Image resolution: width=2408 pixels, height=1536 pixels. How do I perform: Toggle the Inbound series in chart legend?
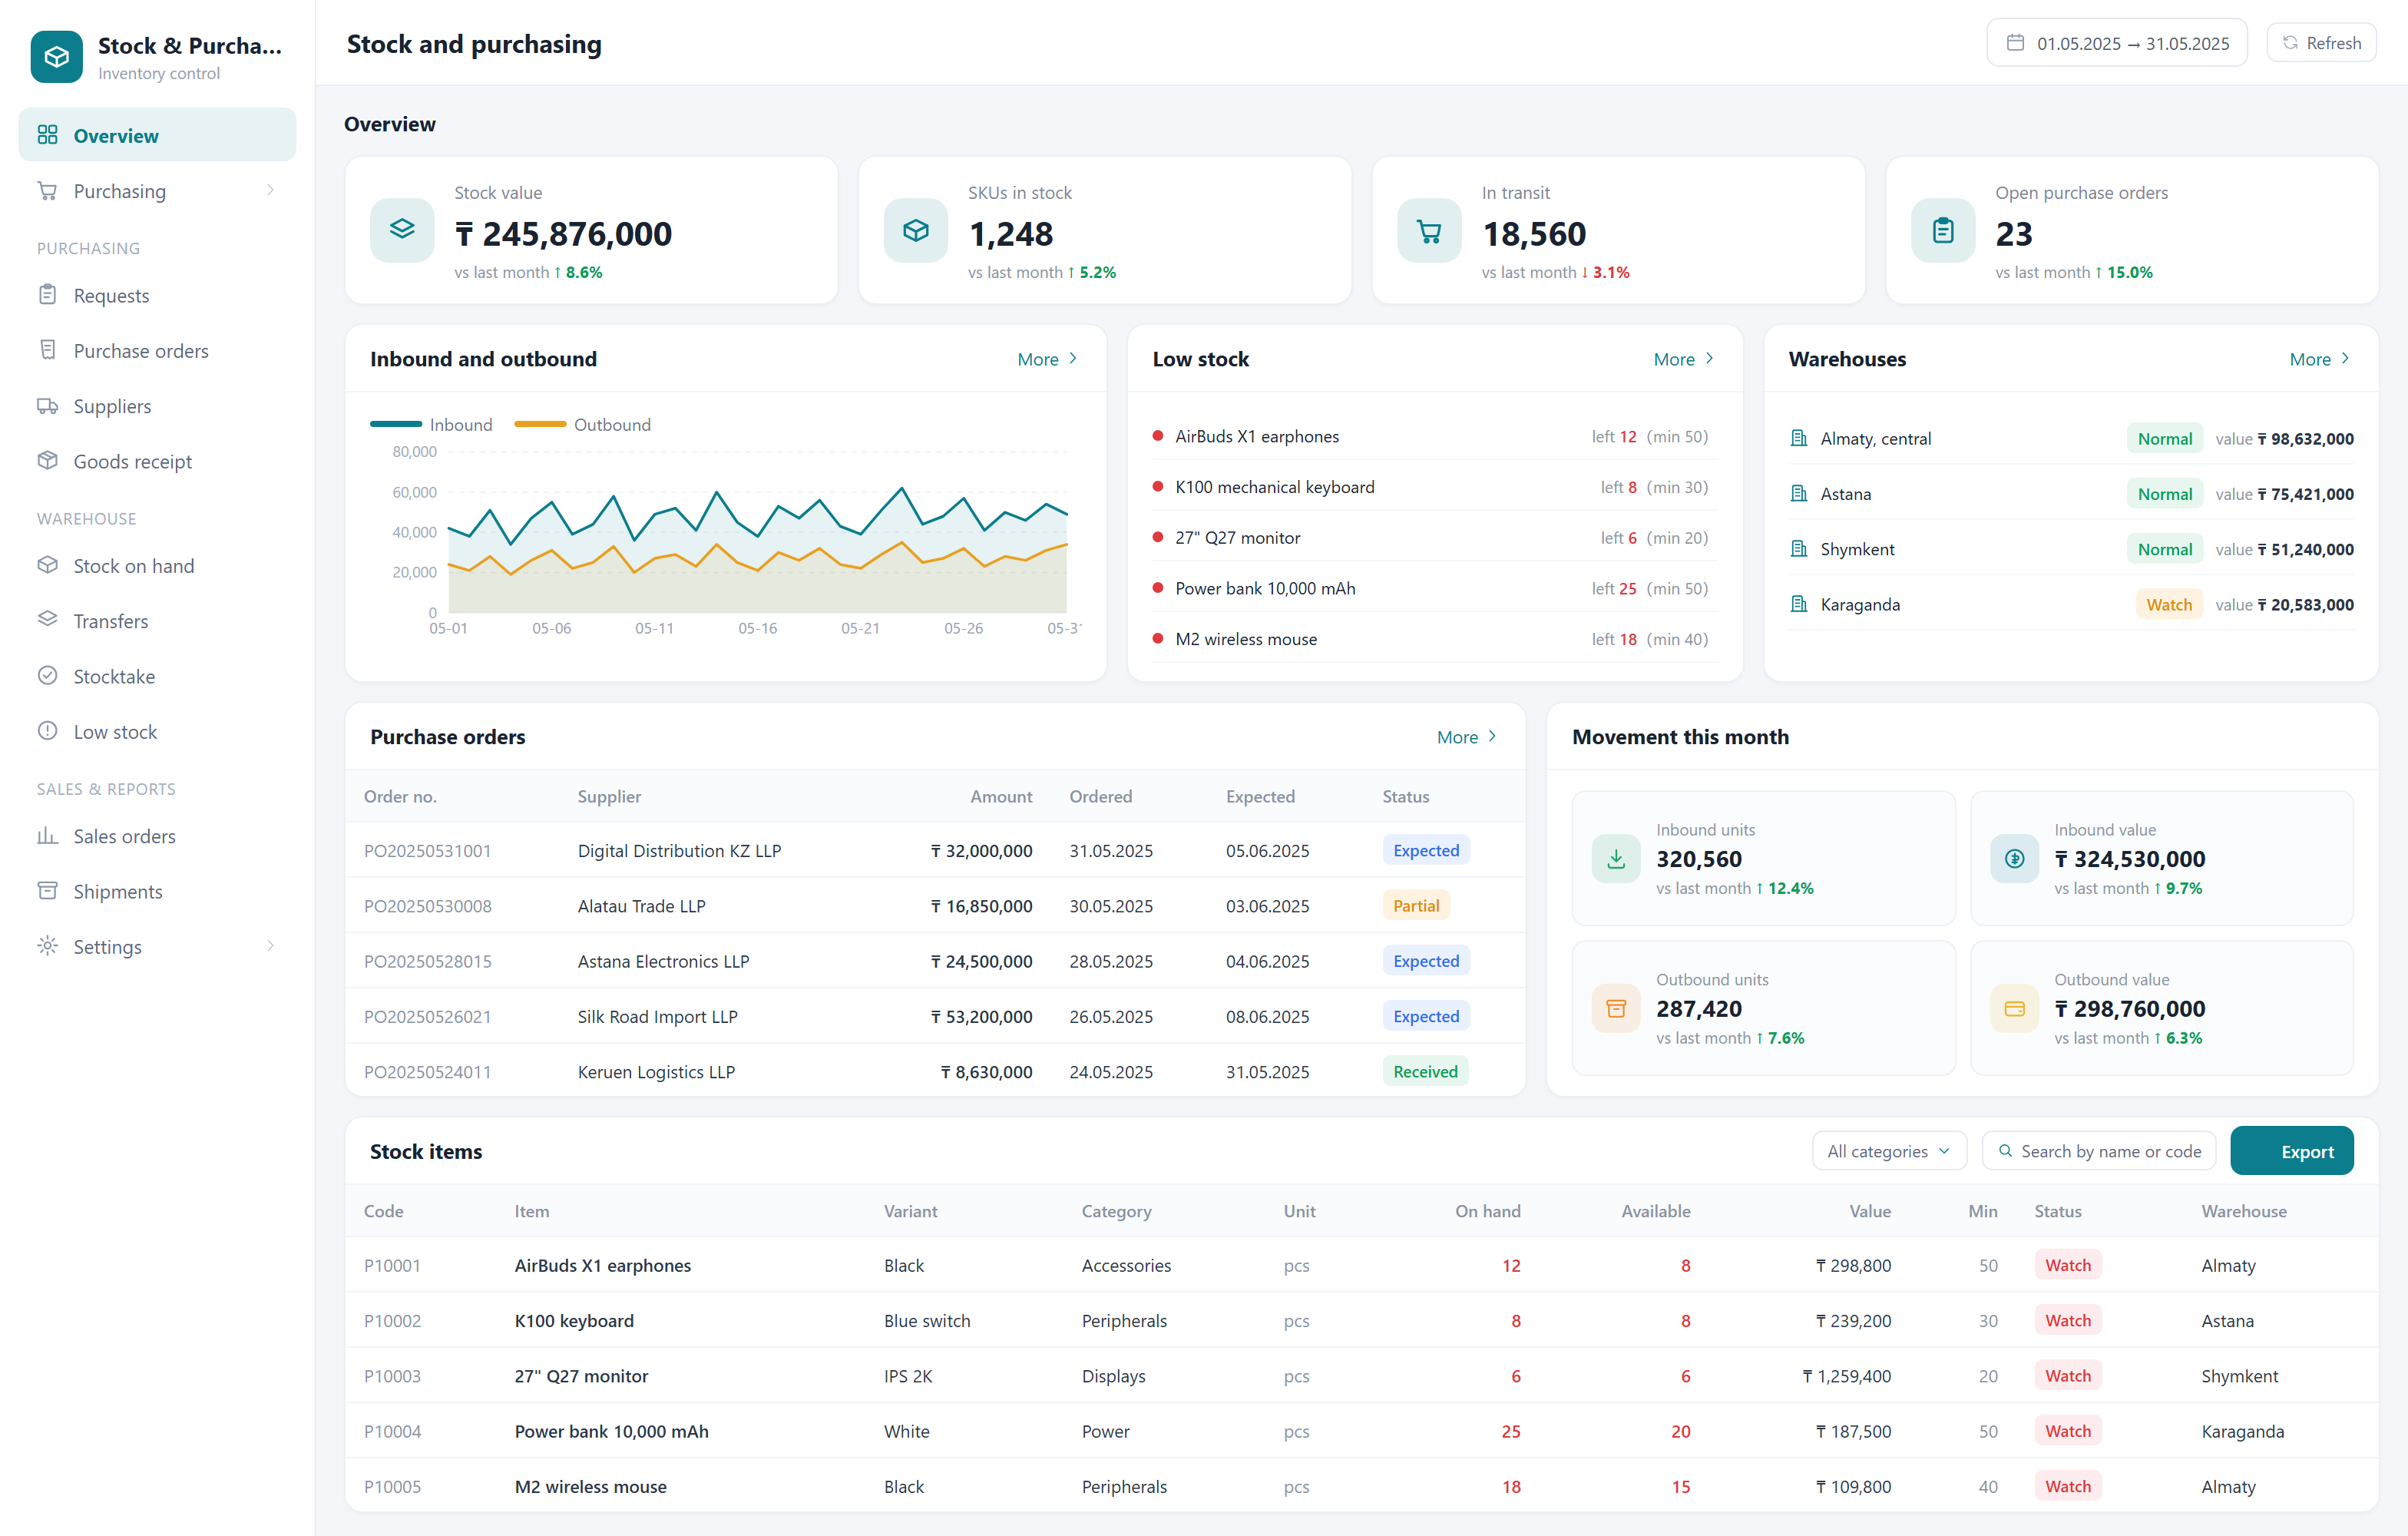[x=431, y=425]
